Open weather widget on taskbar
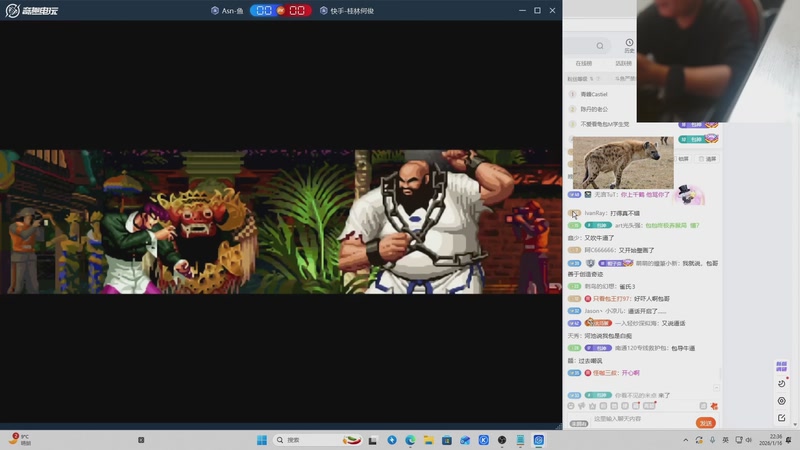The height and width of the screenshot is (450, 800). (20, 440)
